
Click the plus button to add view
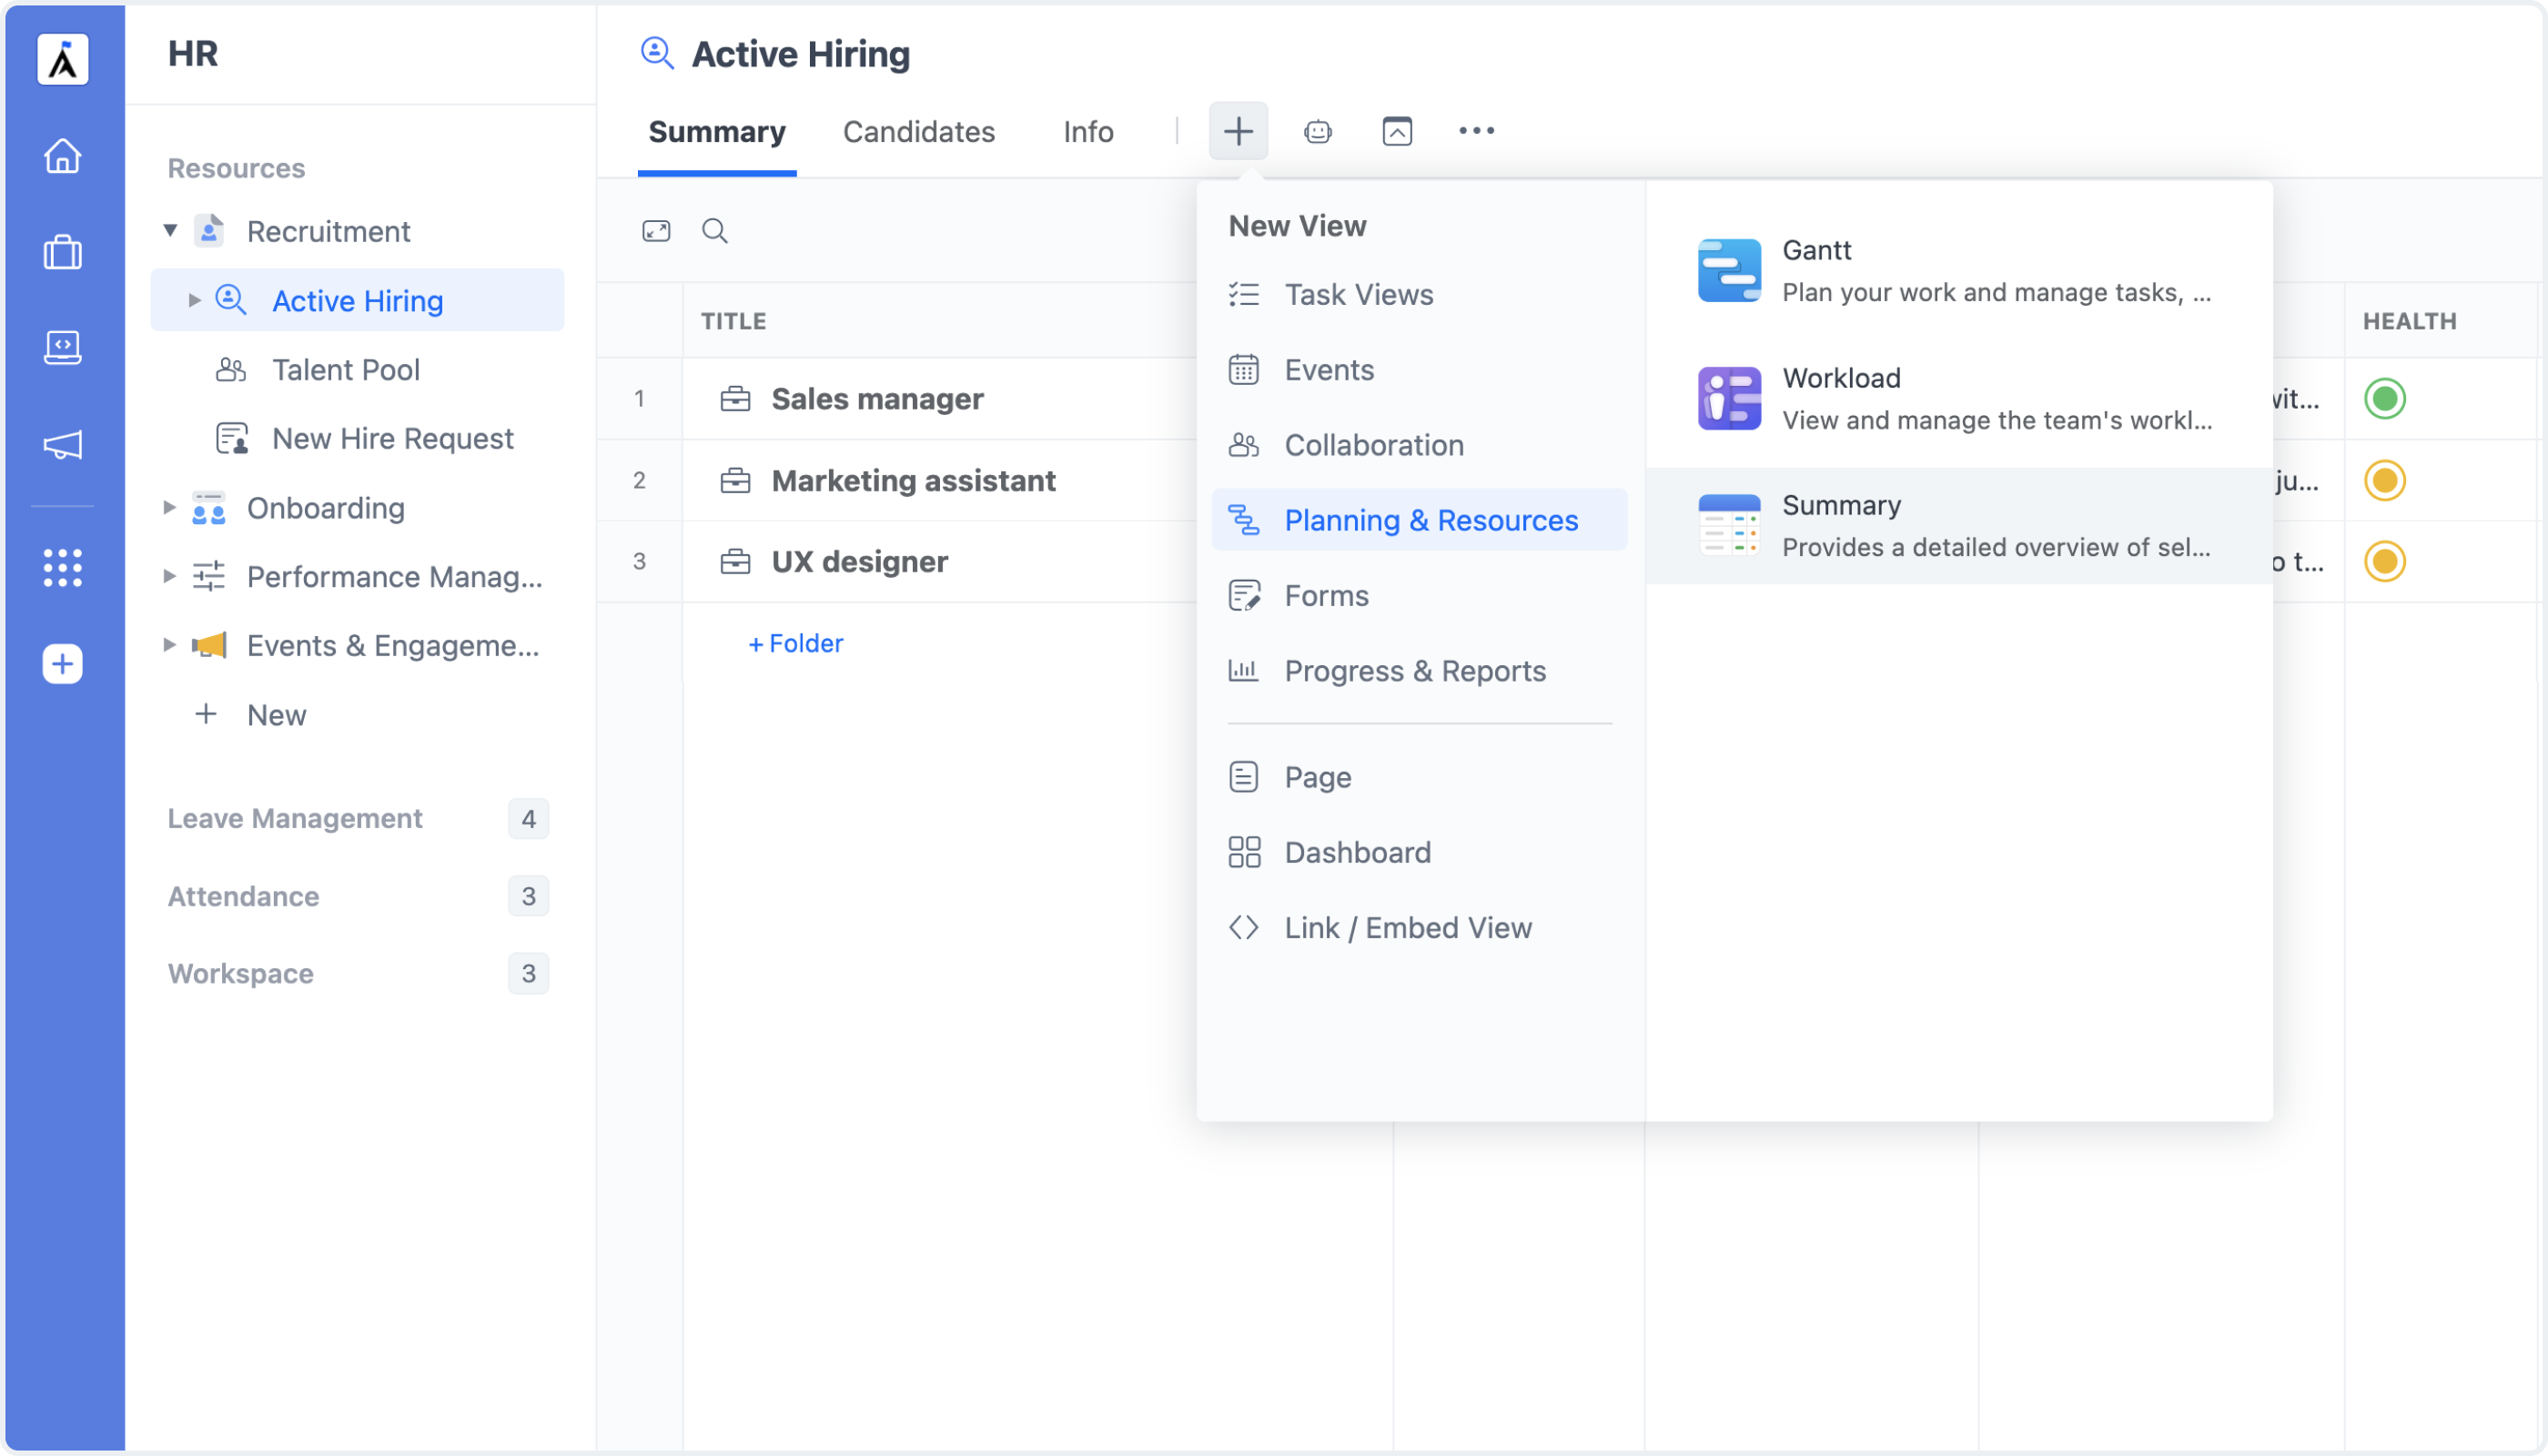(x=1238, y=131)
